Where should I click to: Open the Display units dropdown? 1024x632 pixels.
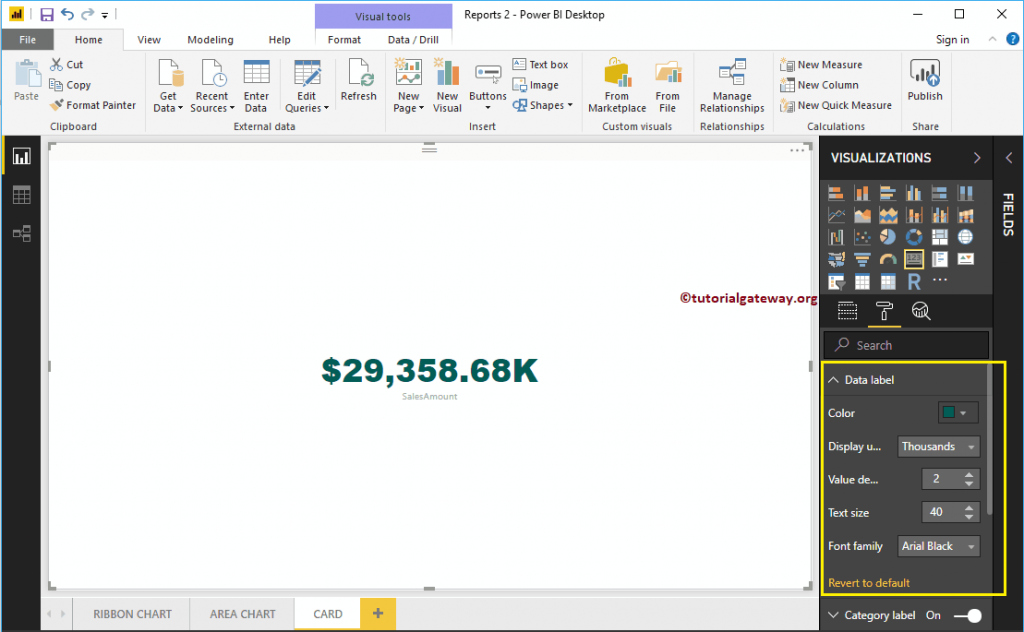pyautogui.click(x=938, y=446)
